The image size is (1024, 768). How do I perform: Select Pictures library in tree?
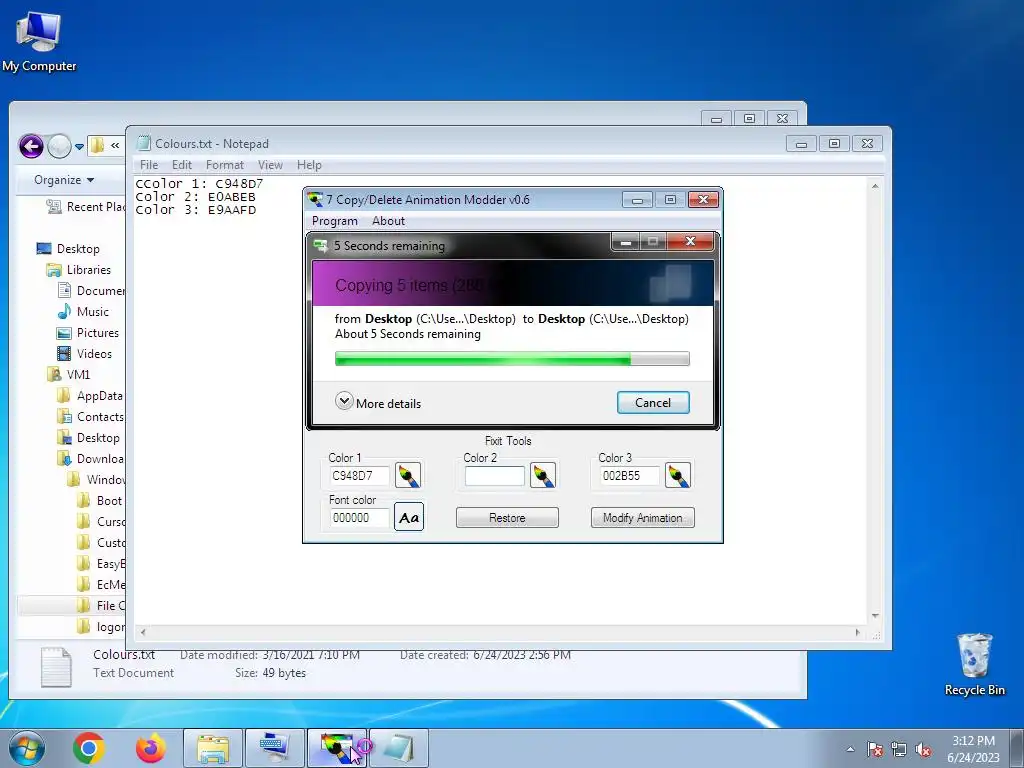pyautogui.click(x=88, y=332)
